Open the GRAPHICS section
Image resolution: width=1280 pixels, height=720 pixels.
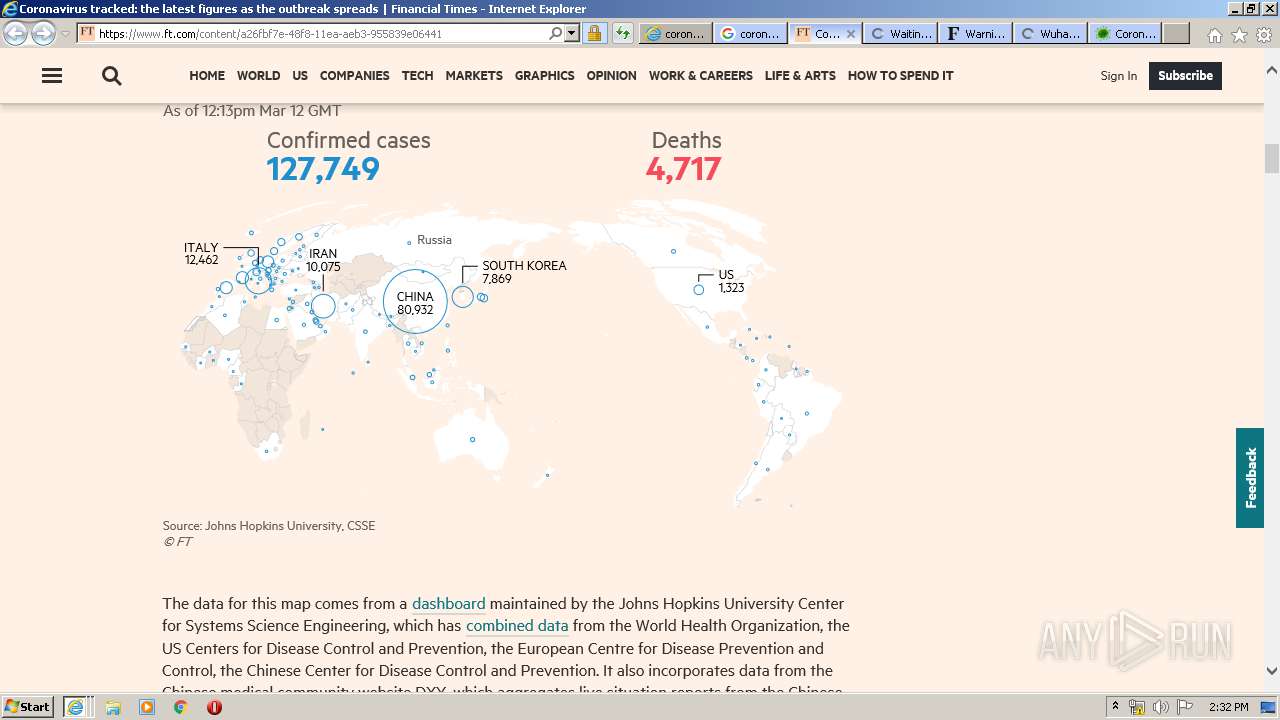pyautogui.click(x=544, y=76)
